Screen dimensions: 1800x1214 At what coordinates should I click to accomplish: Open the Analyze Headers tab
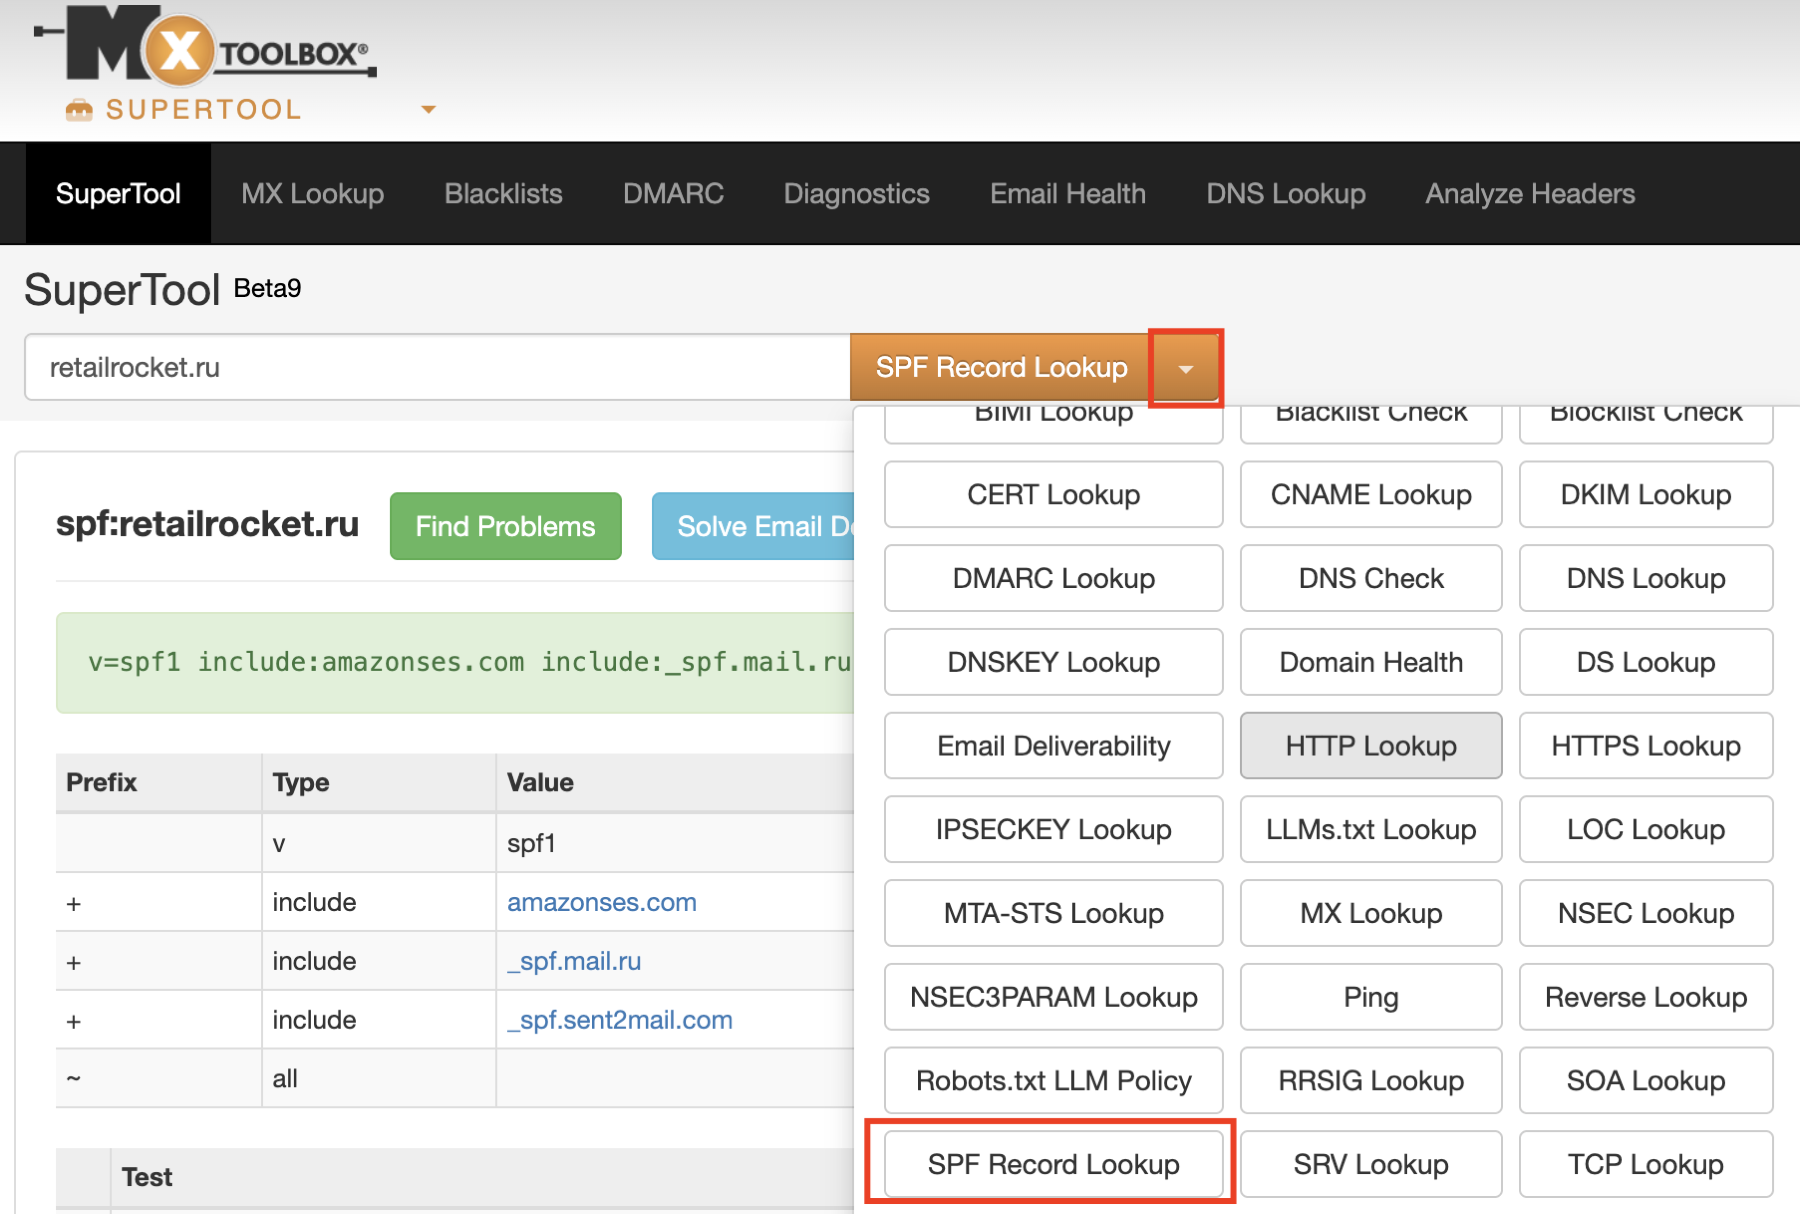[1530, 193]
